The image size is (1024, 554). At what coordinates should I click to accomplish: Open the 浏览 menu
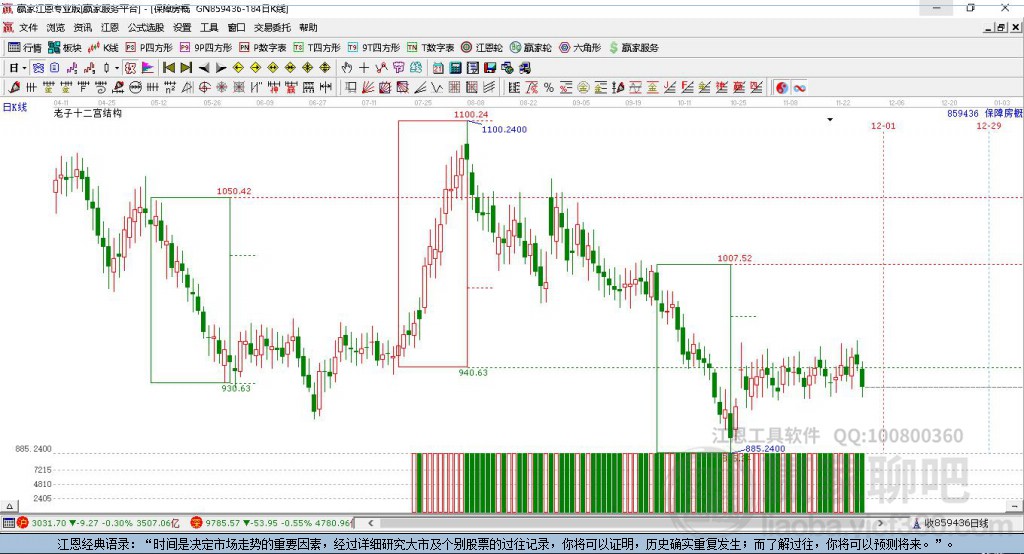click(56, 27)
